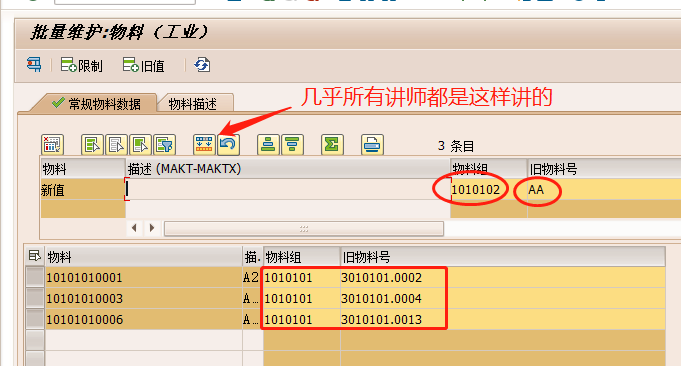Click the upper table 物料 column header
The image size is (681, 366).
tap(83, 168)
